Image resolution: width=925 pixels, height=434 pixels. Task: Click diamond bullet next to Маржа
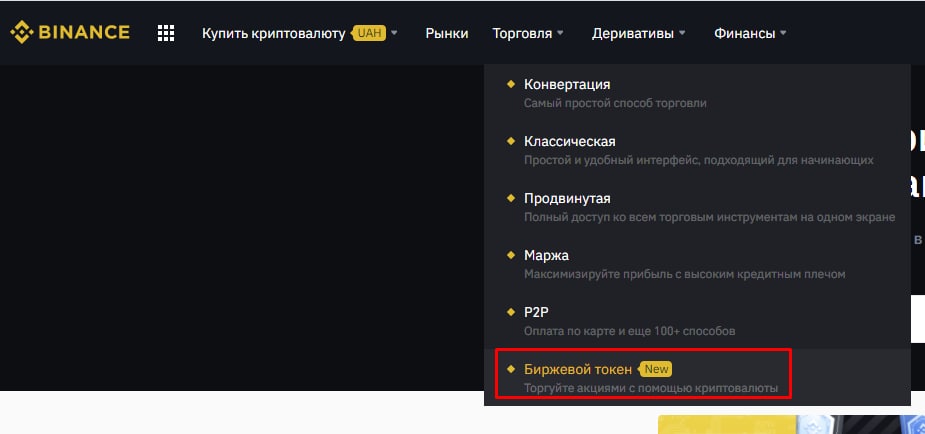point(511,255)
